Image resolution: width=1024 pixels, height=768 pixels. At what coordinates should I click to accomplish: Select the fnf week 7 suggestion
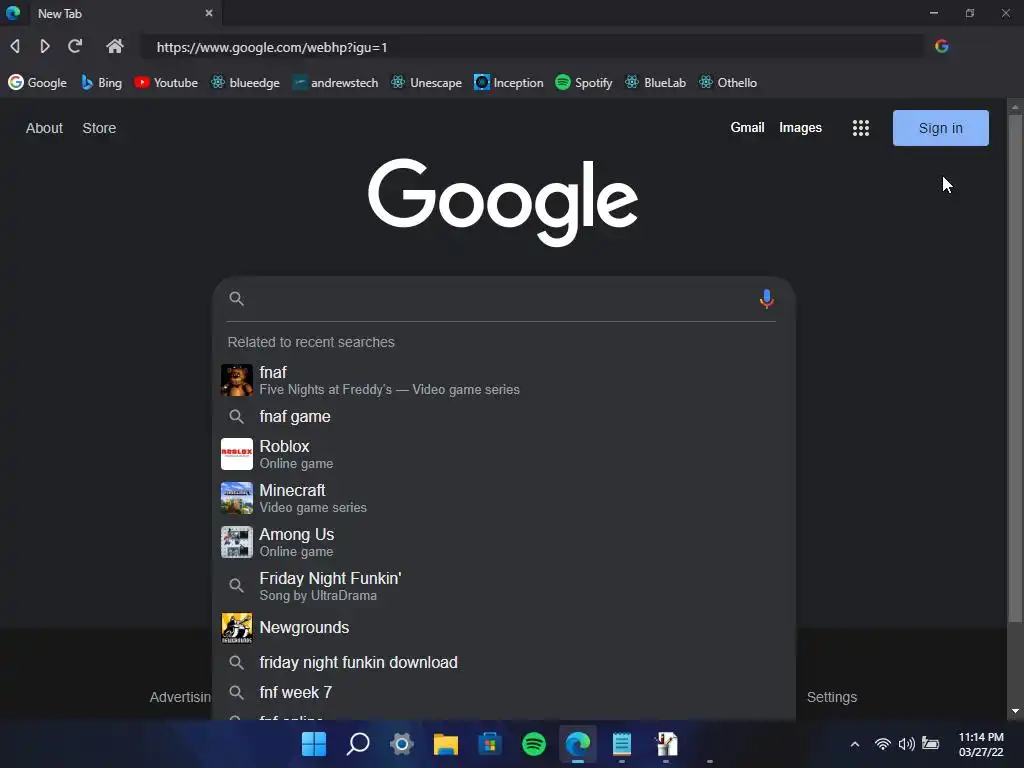coord(504,692)
